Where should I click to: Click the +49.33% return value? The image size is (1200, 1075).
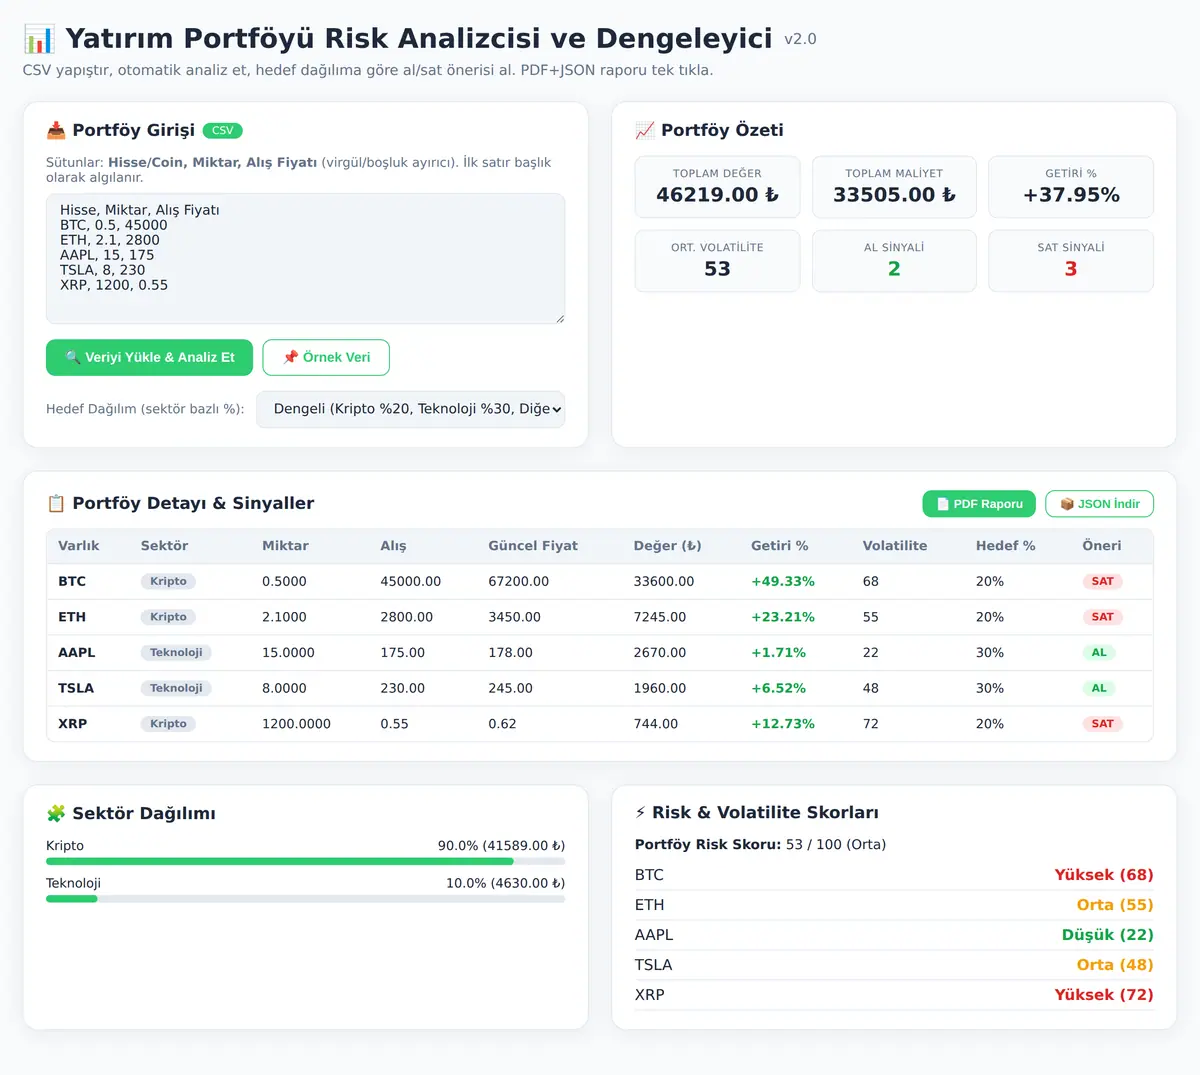783,581
